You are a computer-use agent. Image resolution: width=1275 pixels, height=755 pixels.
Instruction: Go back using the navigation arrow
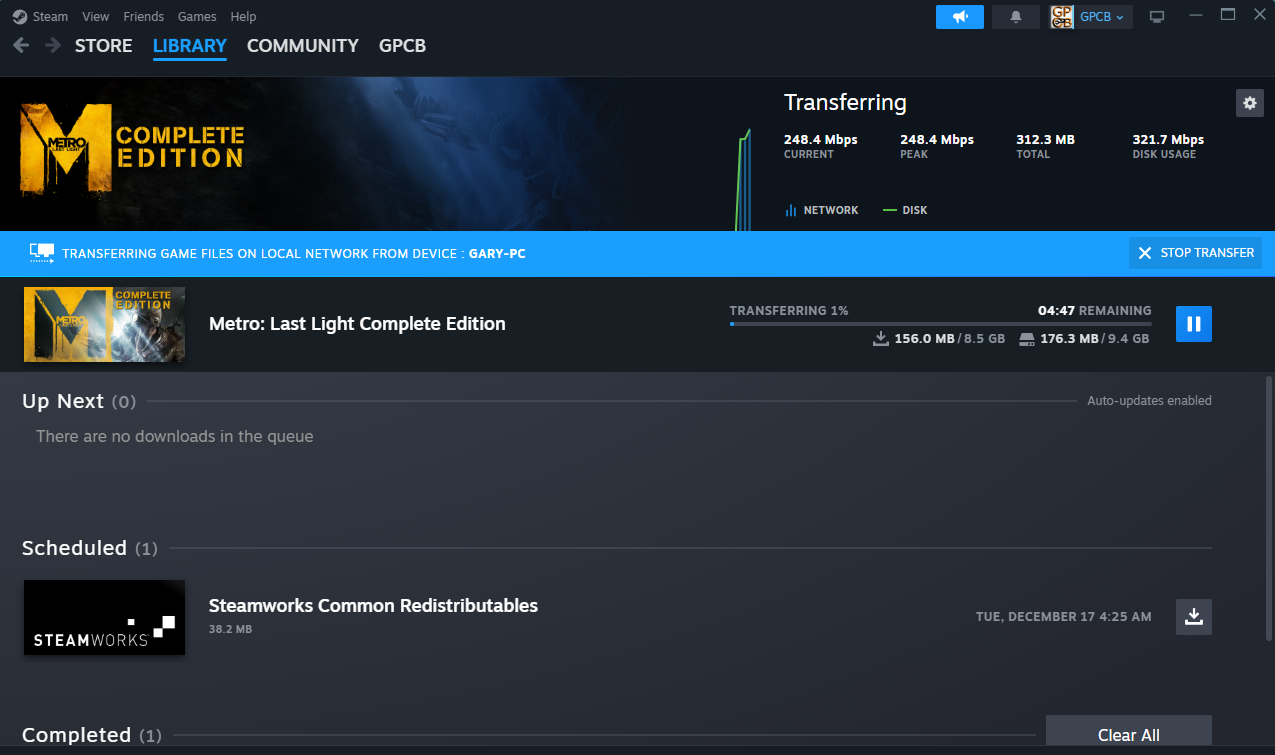coord(20,45)
